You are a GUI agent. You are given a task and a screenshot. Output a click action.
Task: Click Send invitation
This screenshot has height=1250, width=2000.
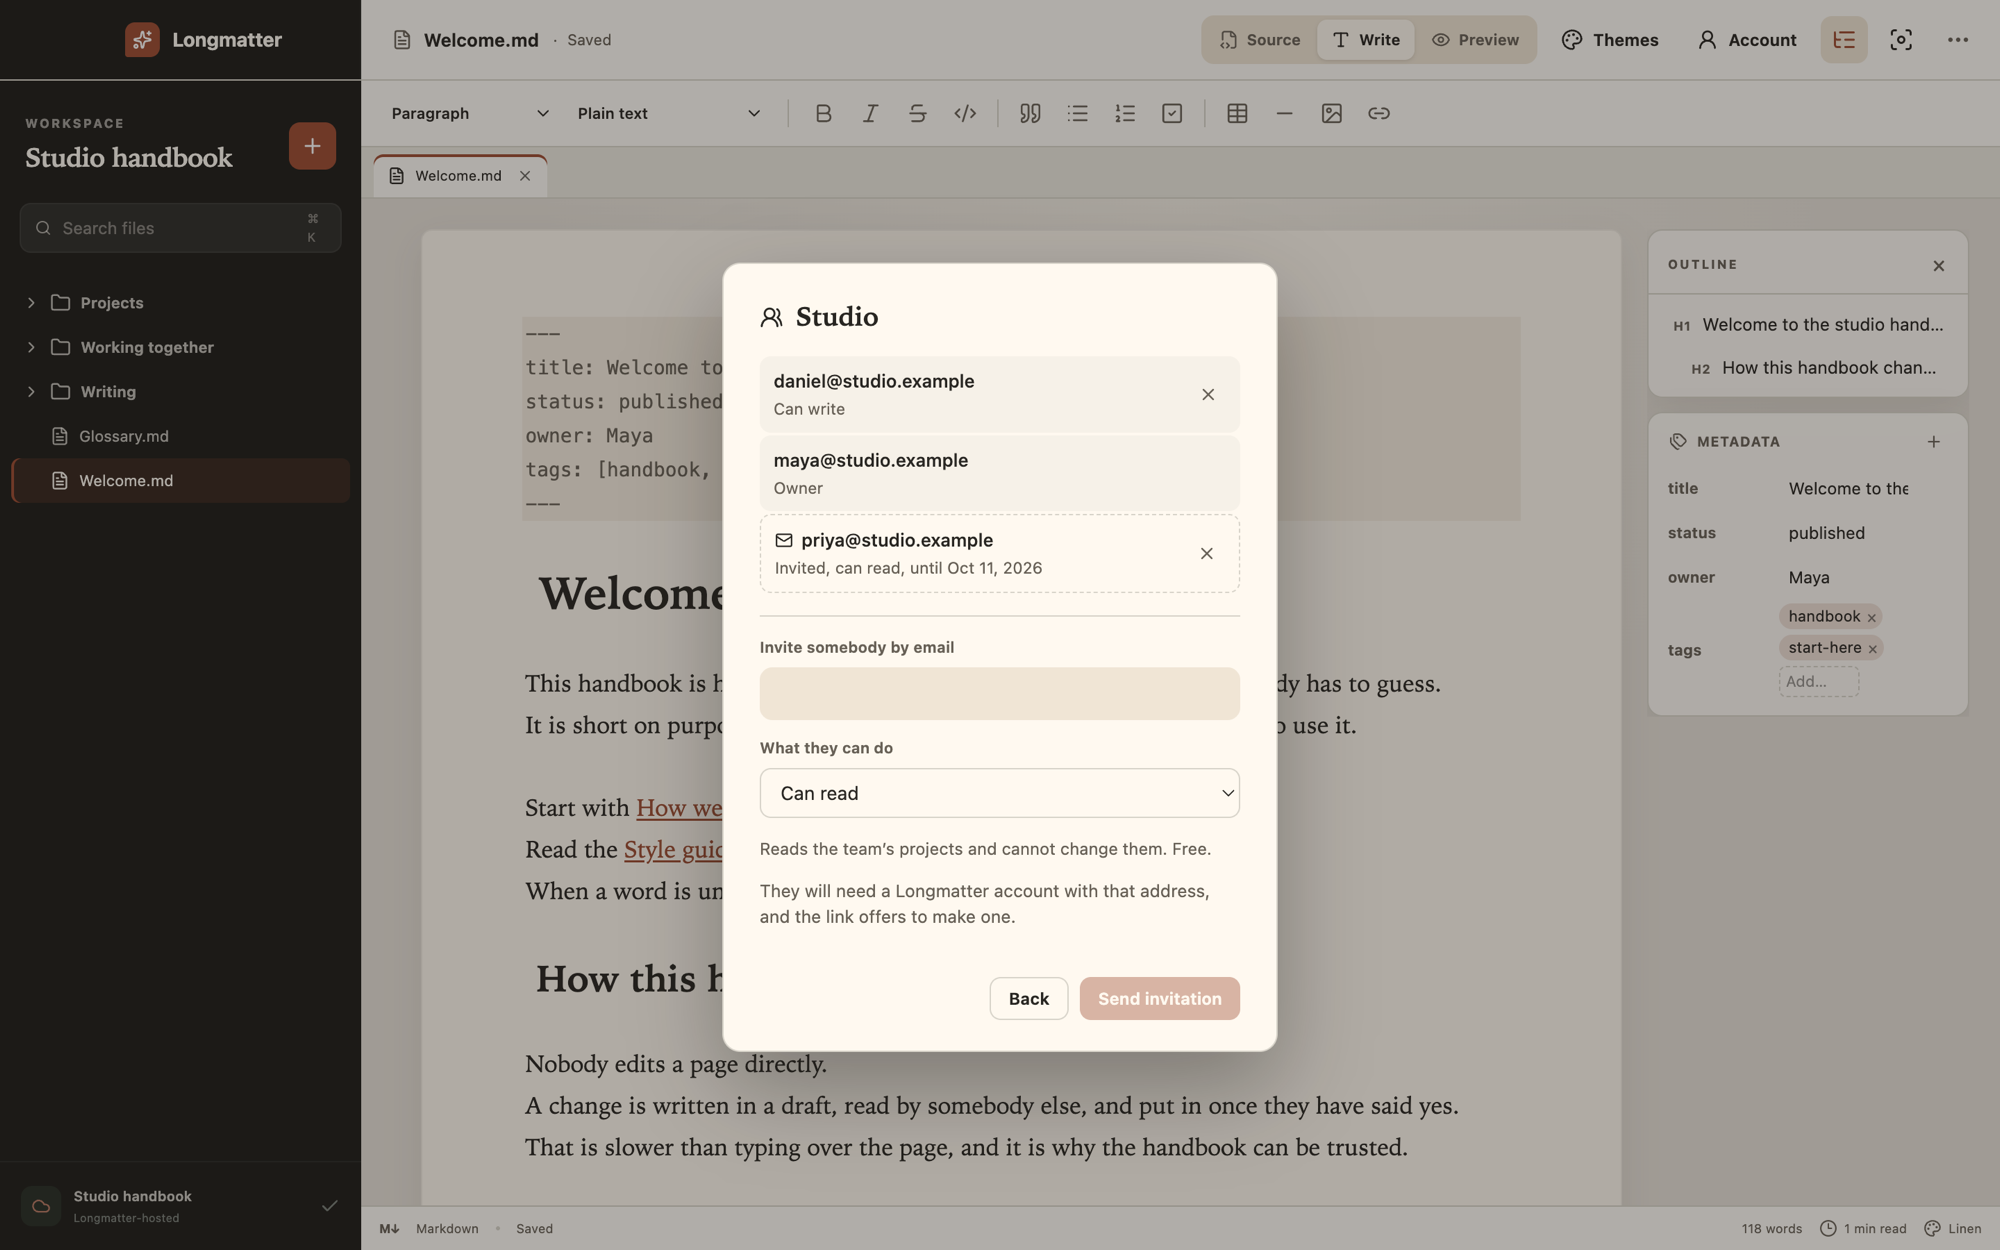(1160, 998)
